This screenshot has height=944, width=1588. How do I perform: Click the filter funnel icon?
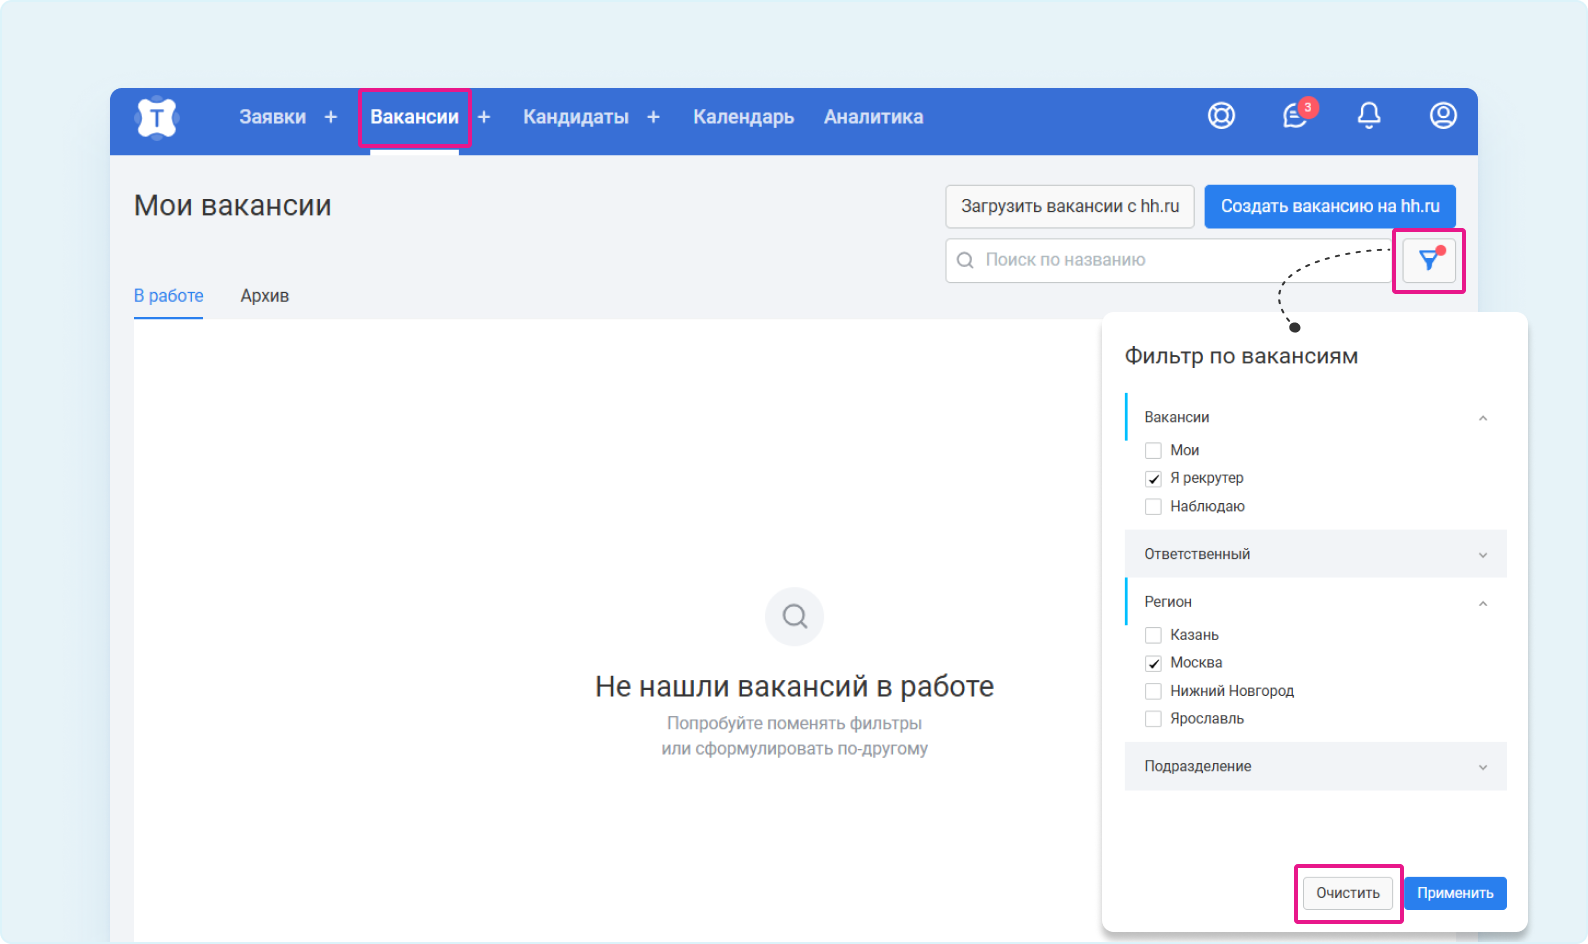tap(1429, 261)
